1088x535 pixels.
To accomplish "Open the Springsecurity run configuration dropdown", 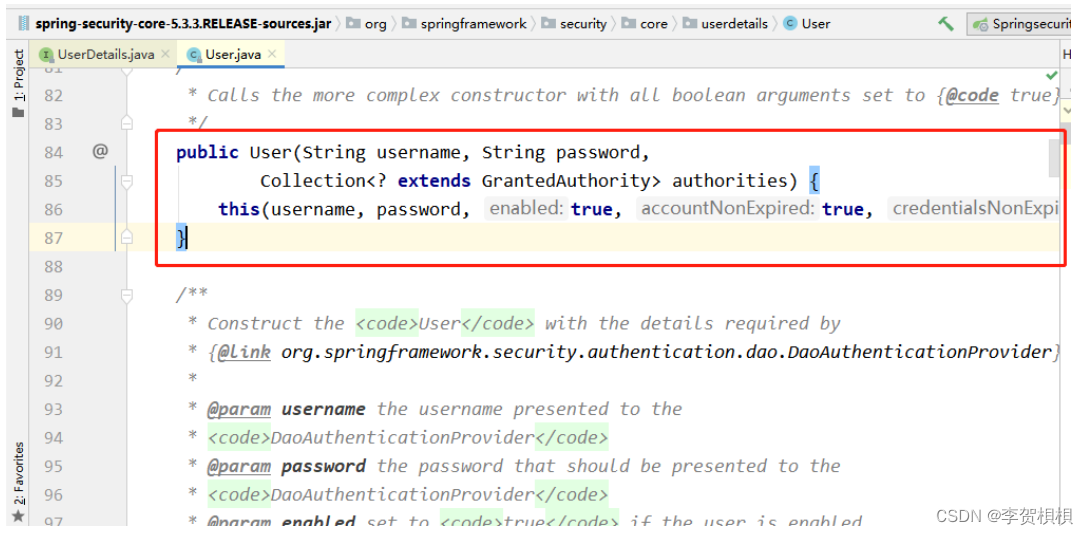I will click(1020, 24).
